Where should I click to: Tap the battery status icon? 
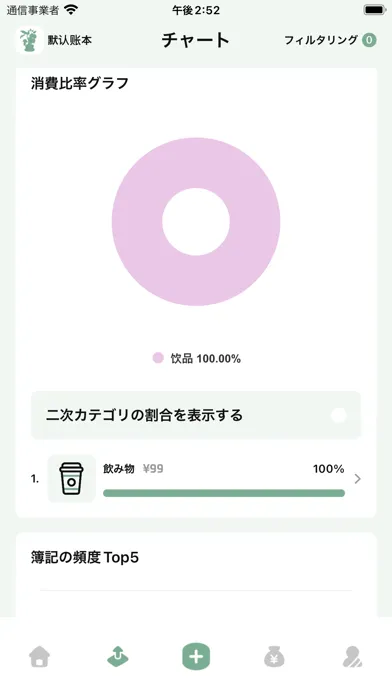375,10
